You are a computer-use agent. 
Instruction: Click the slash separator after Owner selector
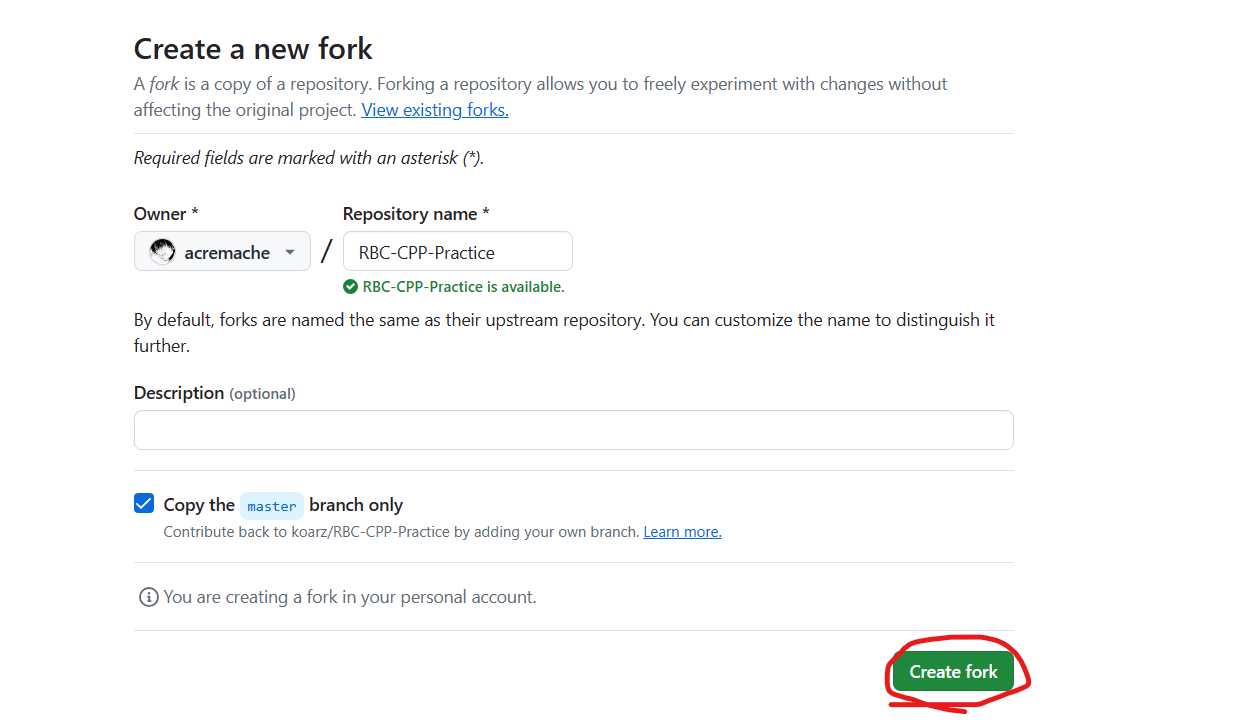tap(326, 252)
